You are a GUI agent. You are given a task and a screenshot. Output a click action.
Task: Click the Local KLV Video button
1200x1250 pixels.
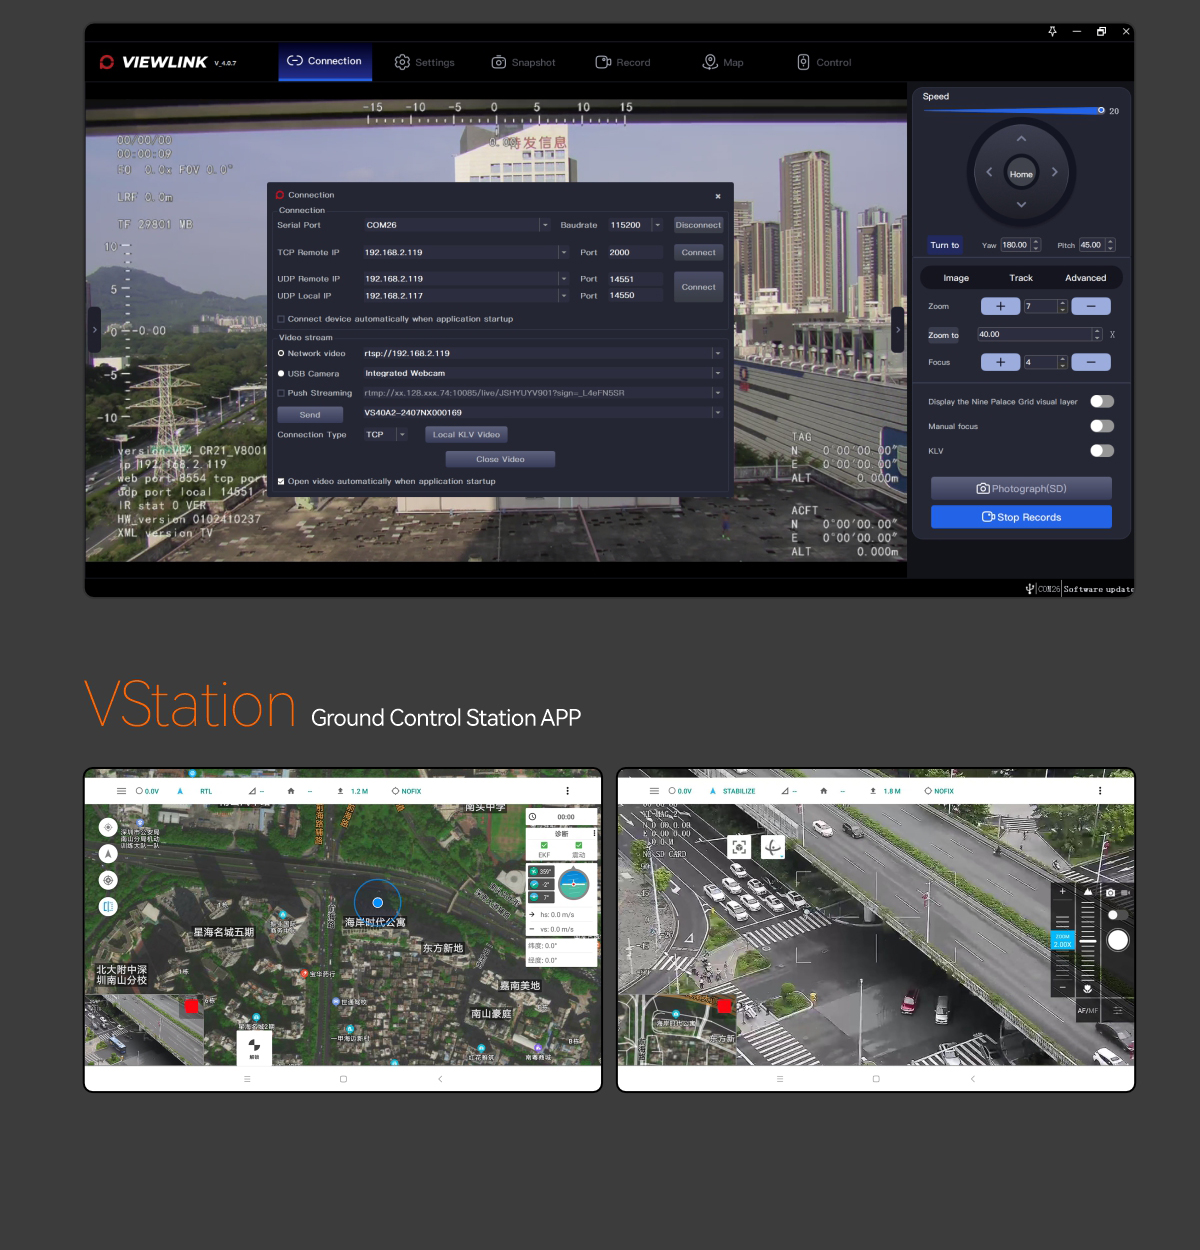pyautogui.click(x=466, y=434)
